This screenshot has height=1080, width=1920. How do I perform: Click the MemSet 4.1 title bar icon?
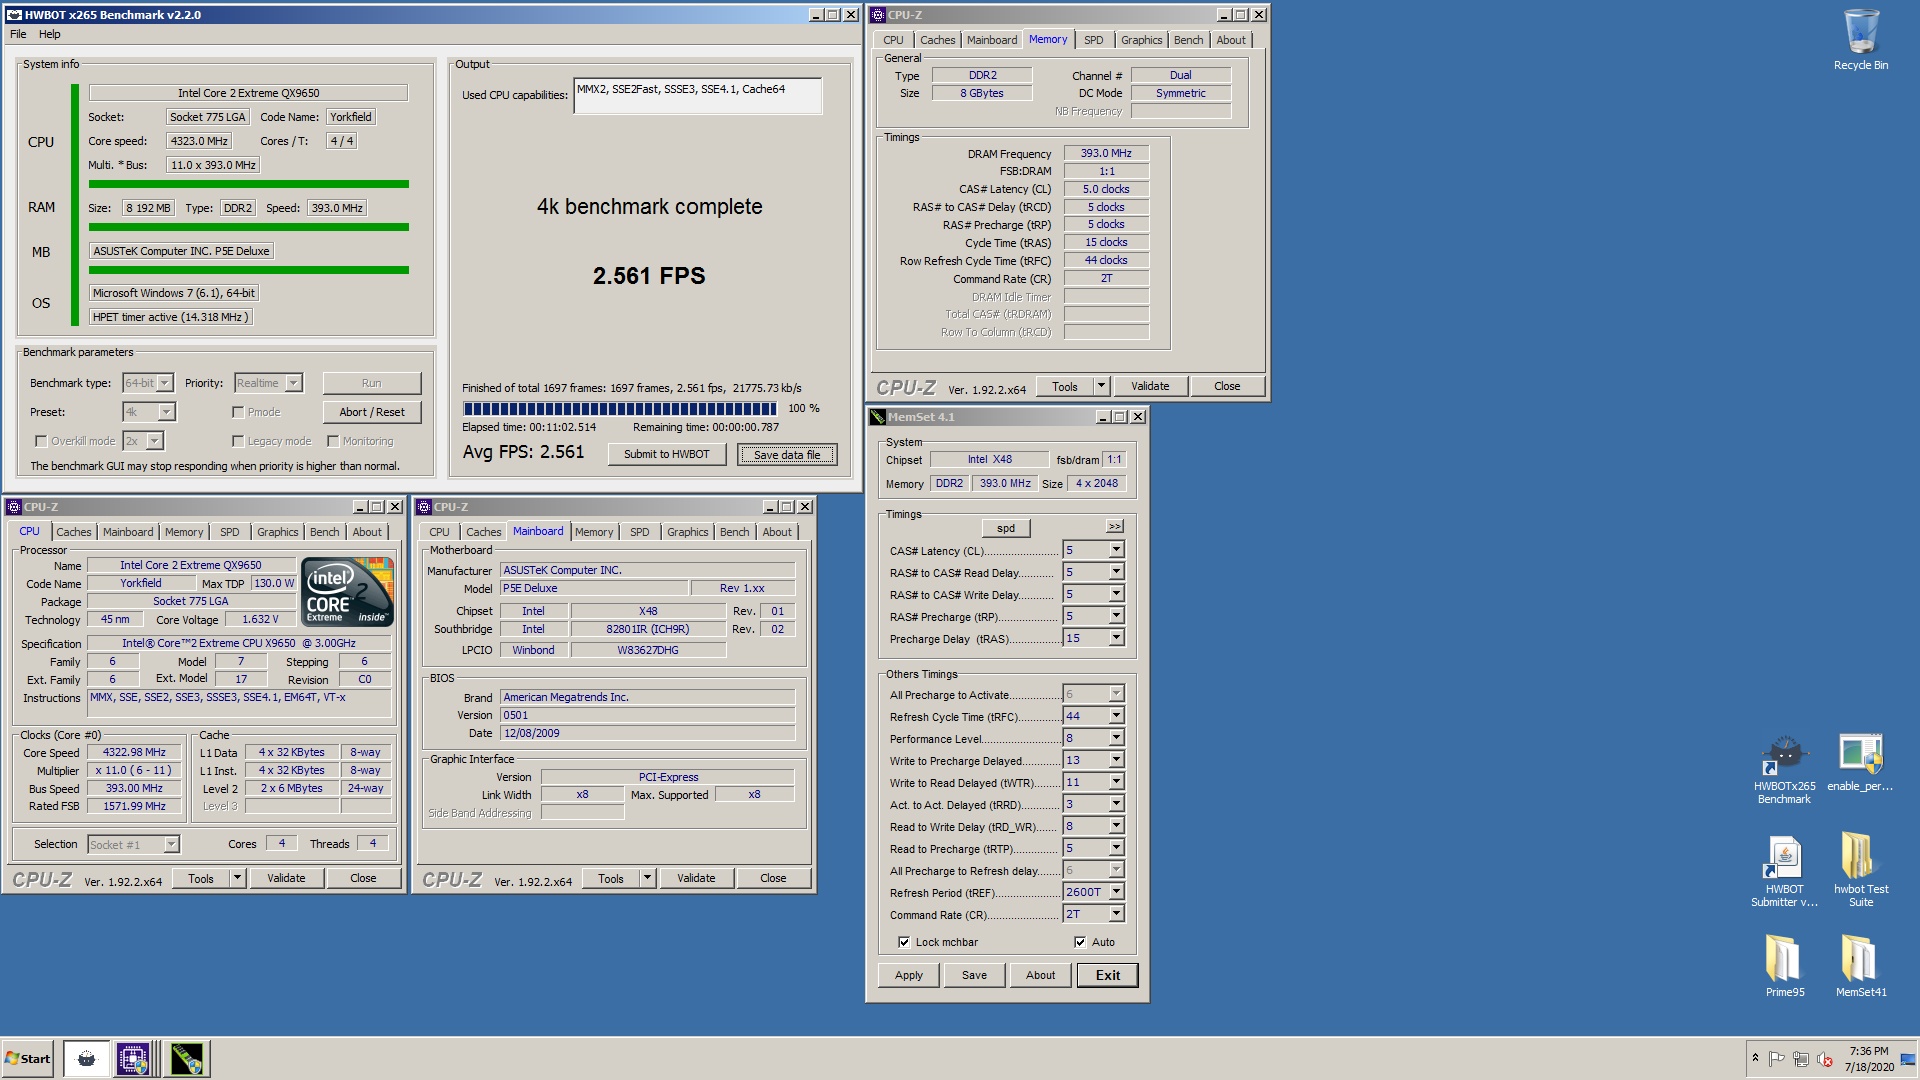point(878,417)
